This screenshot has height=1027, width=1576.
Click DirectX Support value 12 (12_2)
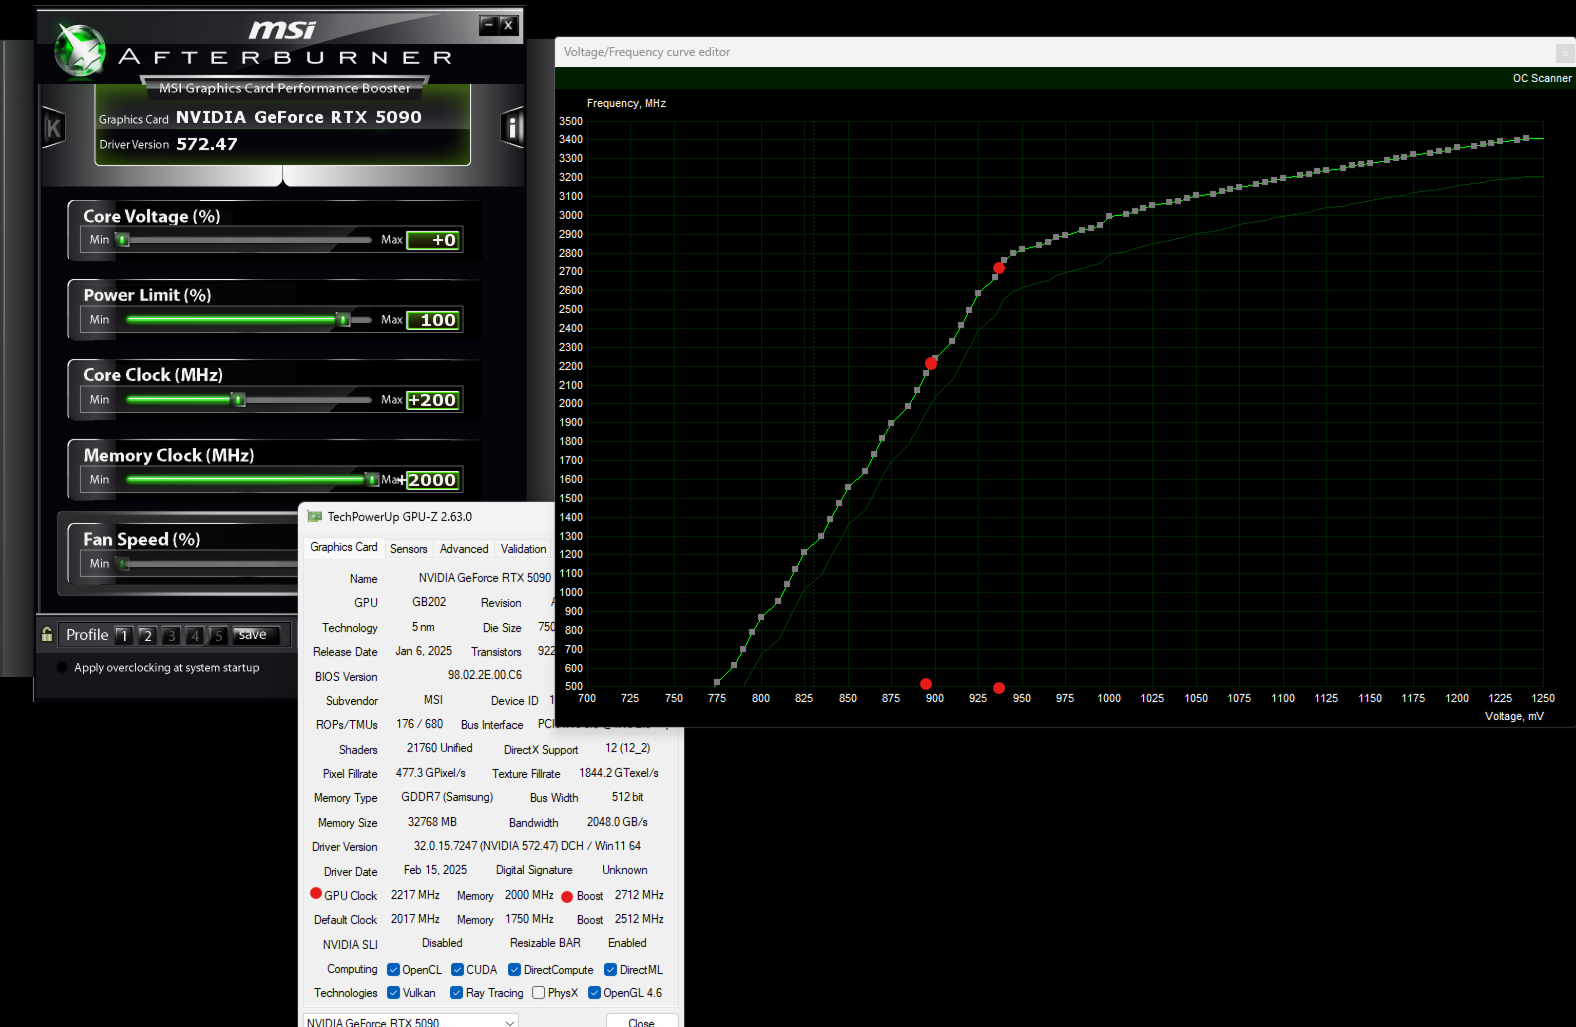point(627,748)
